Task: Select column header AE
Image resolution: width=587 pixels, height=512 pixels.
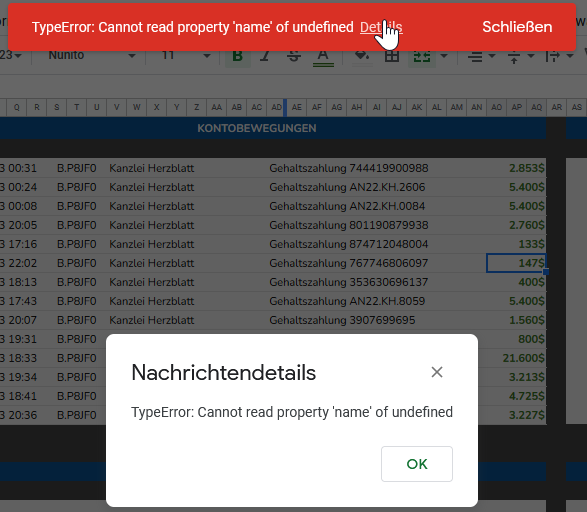Action: tap(296, 107)
